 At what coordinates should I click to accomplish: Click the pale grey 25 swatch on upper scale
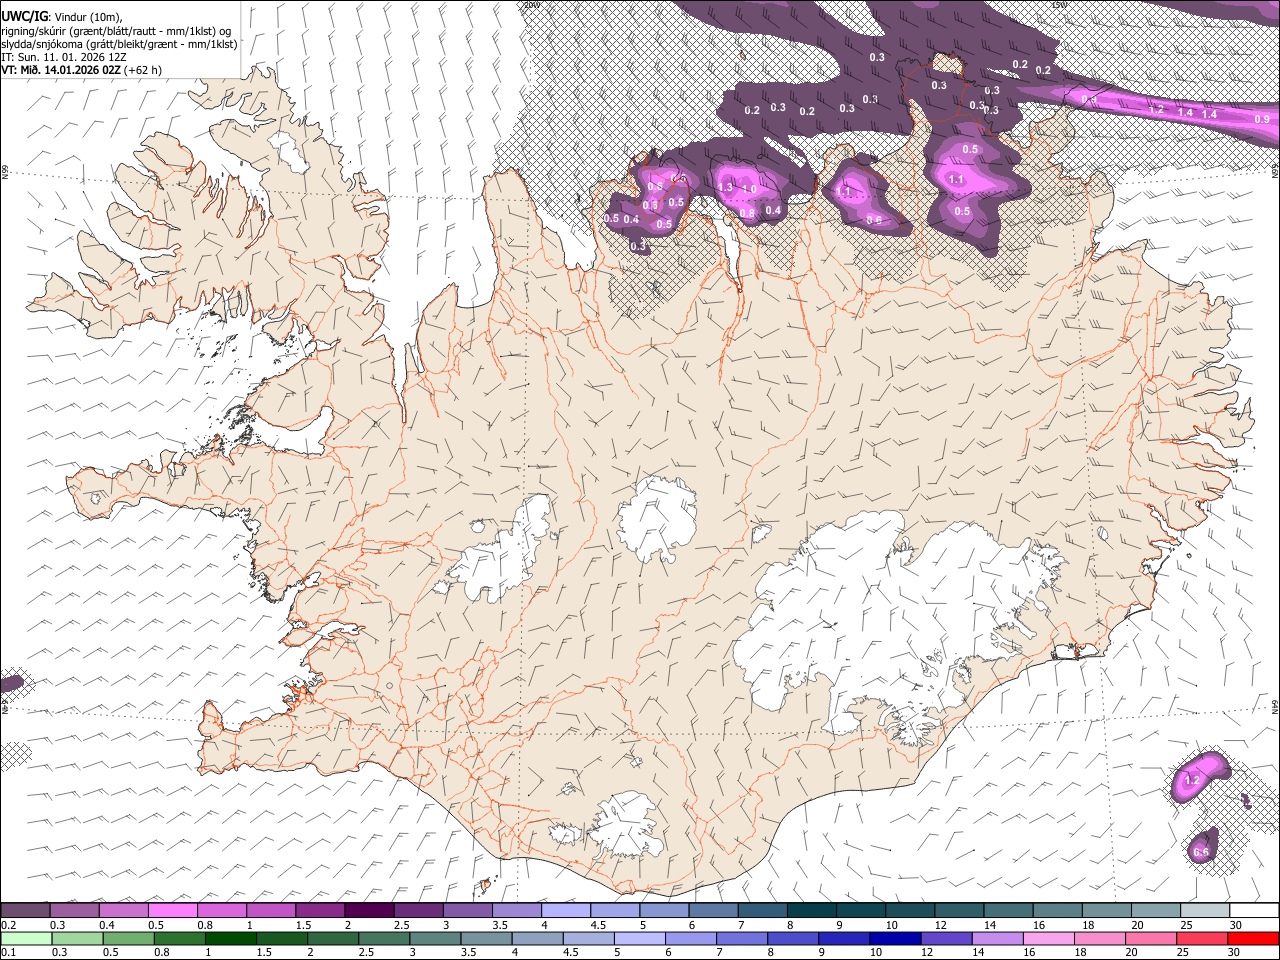click(1205, 911)
